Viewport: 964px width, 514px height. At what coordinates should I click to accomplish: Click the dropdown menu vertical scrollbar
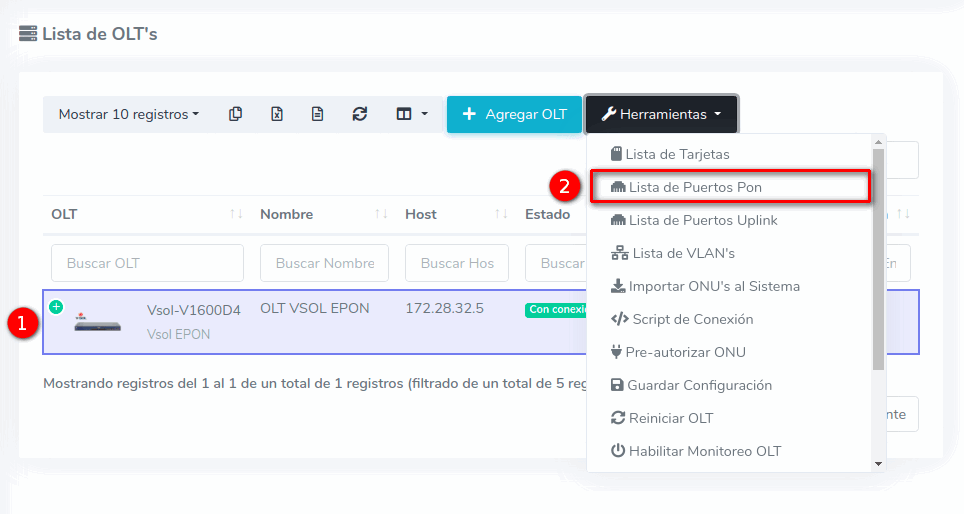pos(878,260)
